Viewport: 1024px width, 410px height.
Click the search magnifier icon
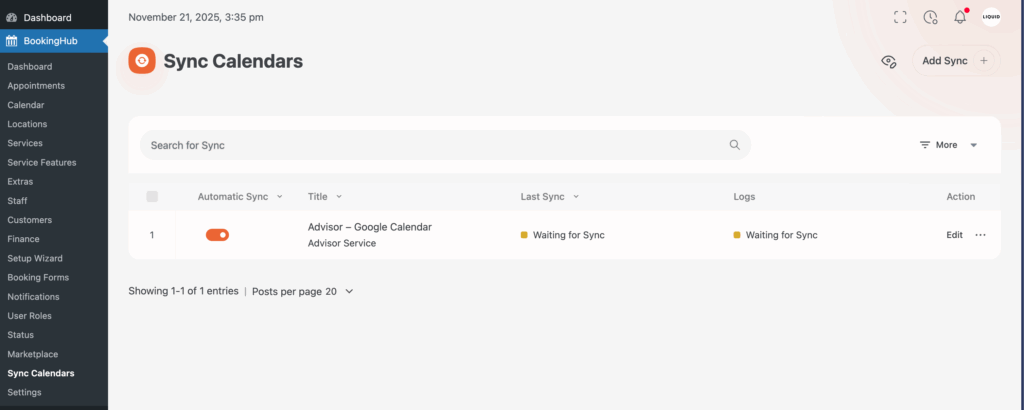click(734, 145)
